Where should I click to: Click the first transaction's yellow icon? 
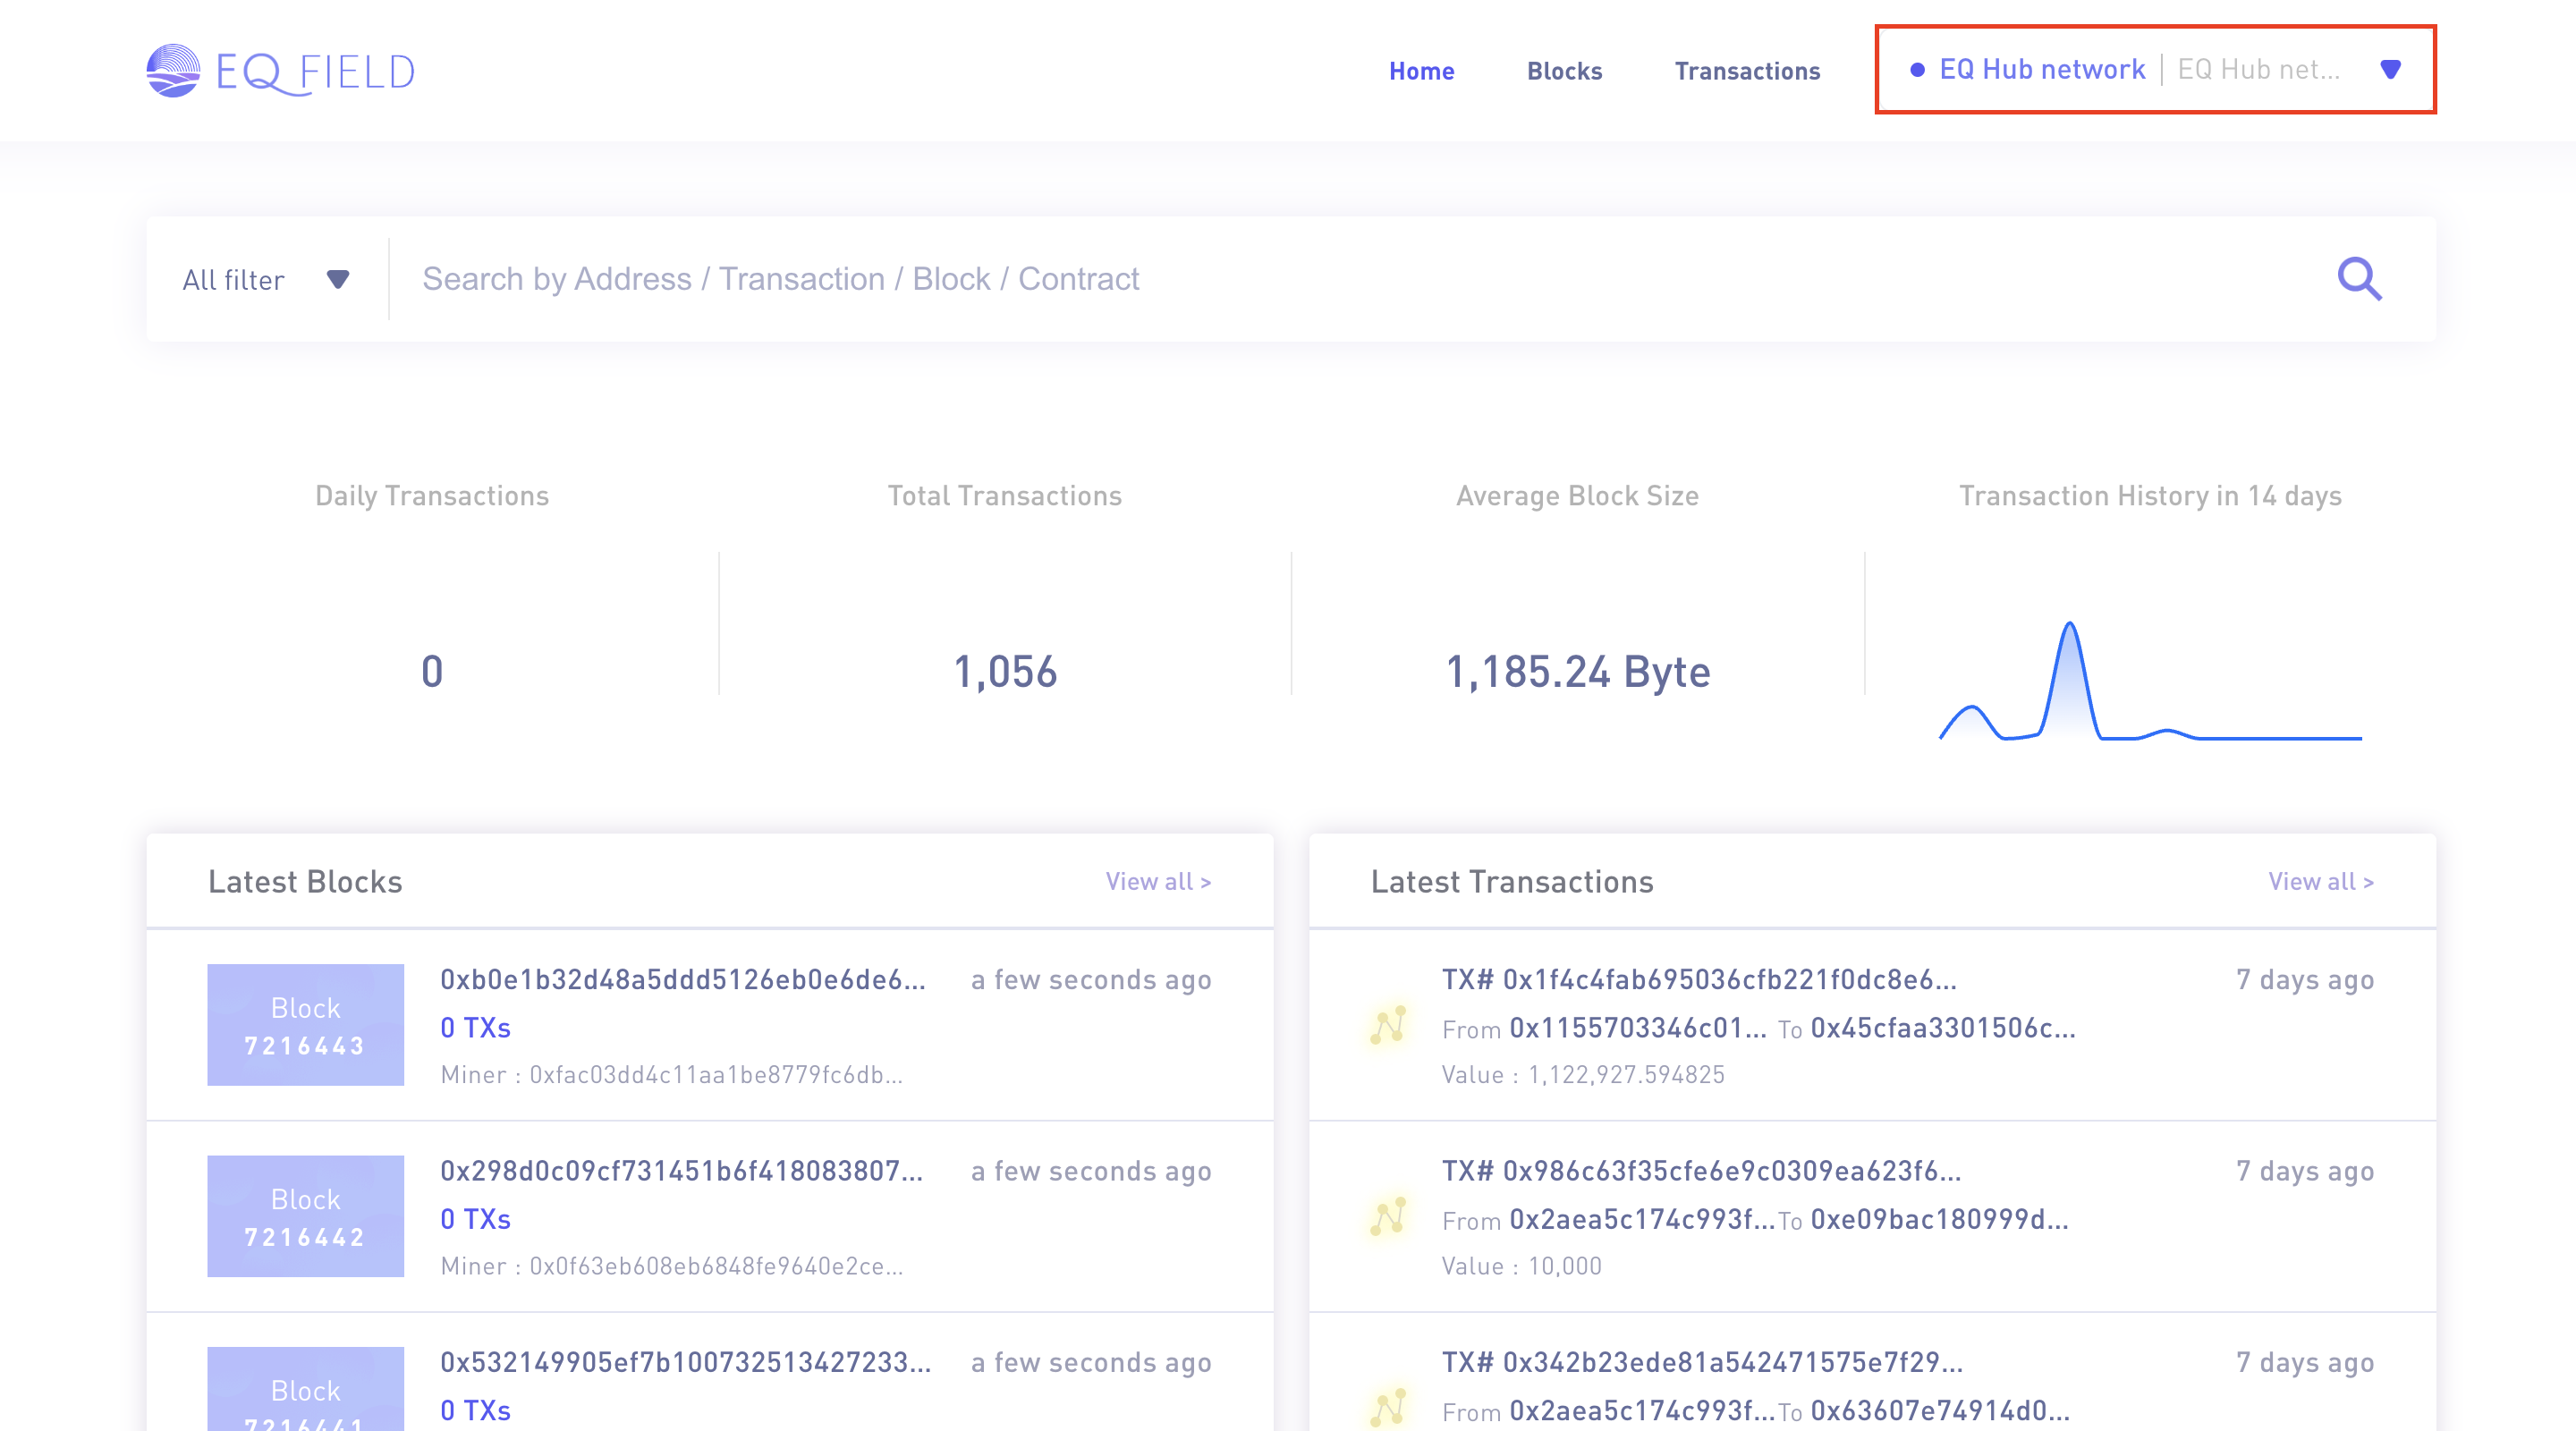click(x=1389, y=1025)
